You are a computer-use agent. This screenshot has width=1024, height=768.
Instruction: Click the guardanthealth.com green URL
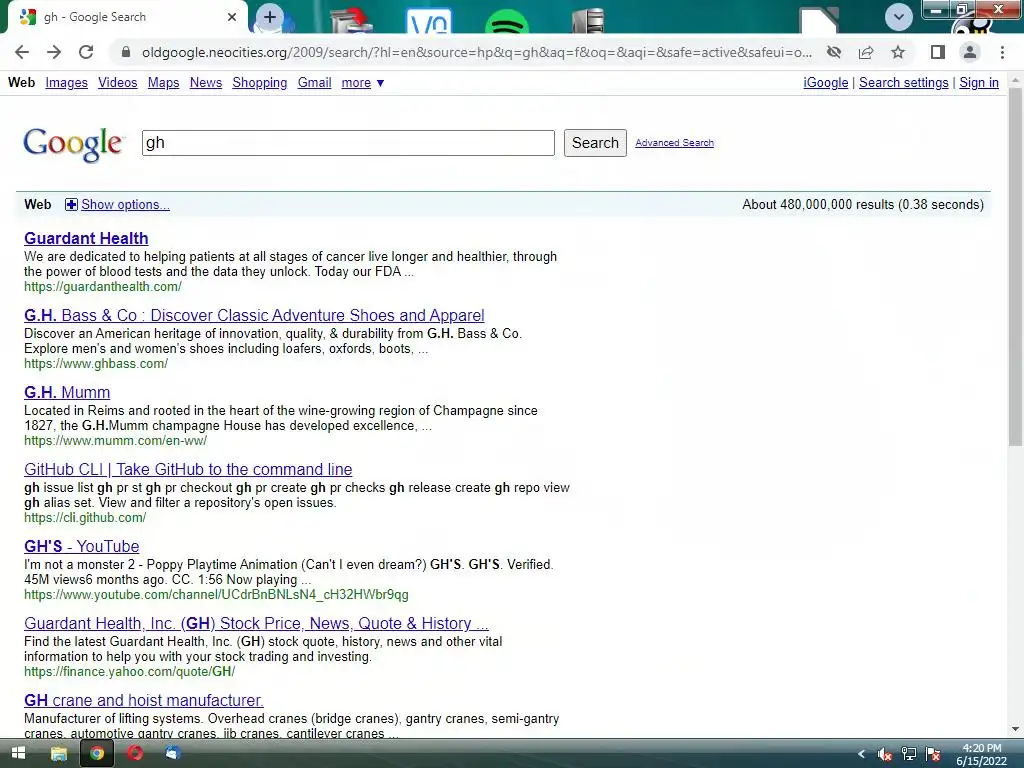[x=103, y=287]
